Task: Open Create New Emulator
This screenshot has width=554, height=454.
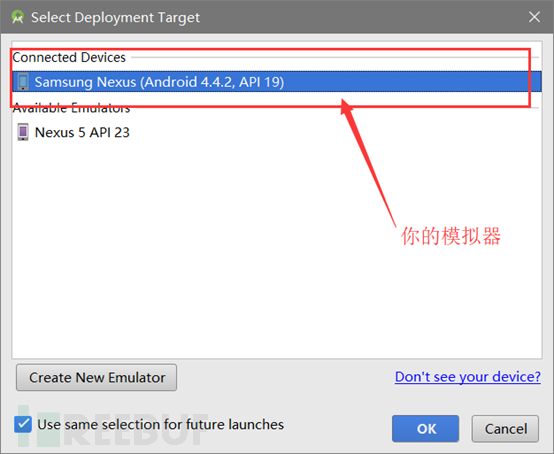Action: [96, 377]
